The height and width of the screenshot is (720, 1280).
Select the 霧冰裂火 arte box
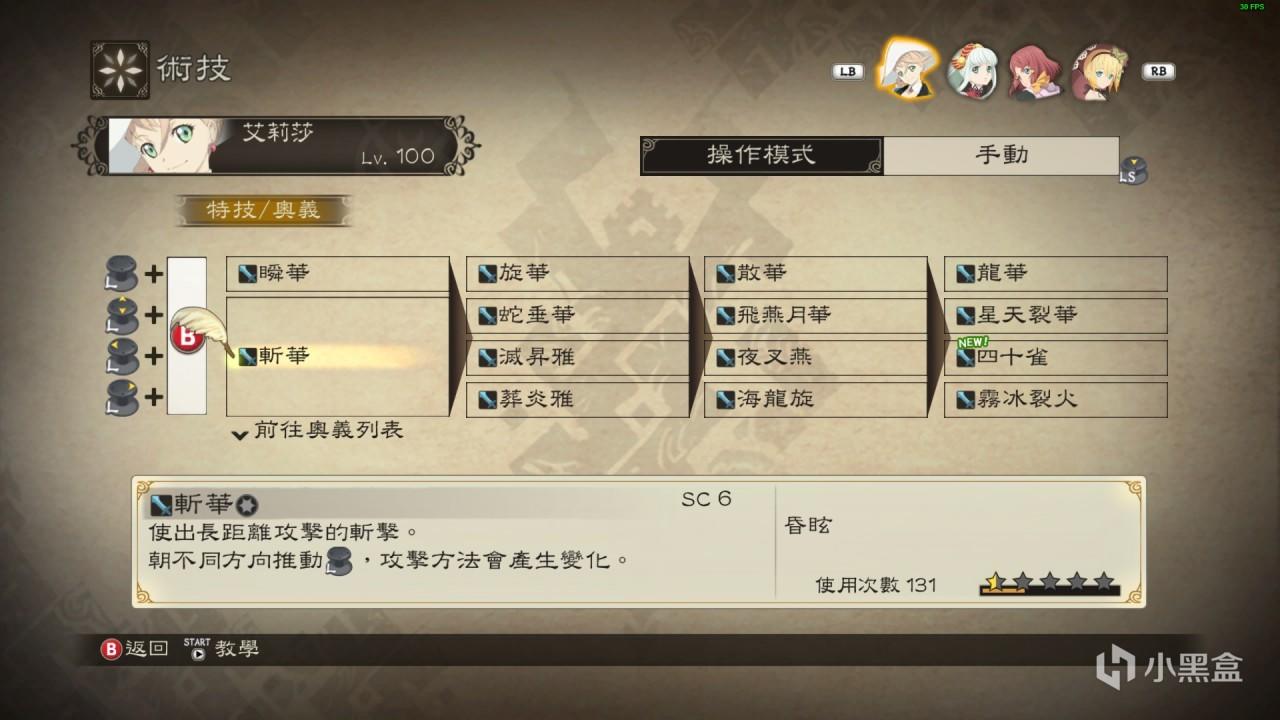tap(1056, 400)
